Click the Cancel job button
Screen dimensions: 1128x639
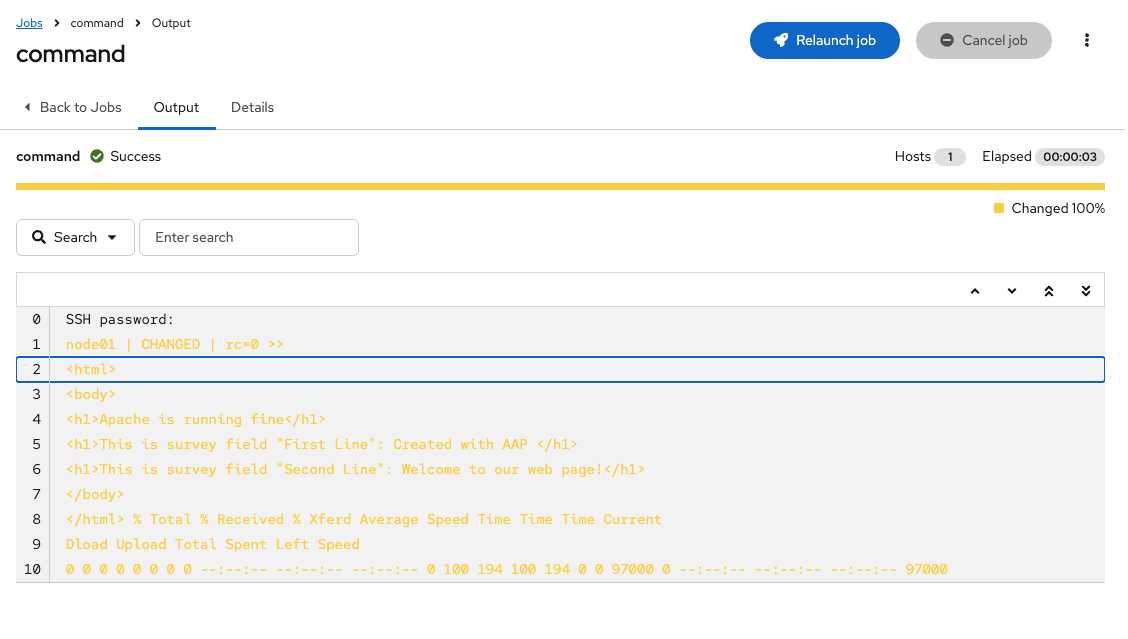pos(983,40)
